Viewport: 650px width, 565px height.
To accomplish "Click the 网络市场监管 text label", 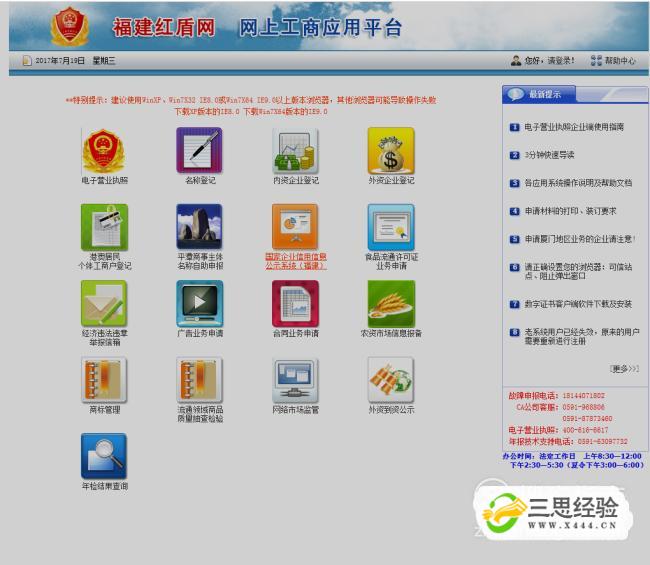I will [296, 410].
